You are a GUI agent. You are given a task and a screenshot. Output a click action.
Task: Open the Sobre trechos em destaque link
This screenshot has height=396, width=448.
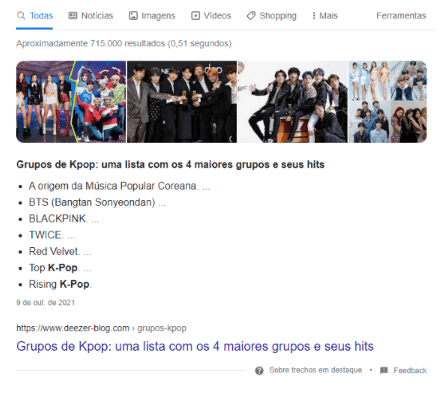point(315,370)
